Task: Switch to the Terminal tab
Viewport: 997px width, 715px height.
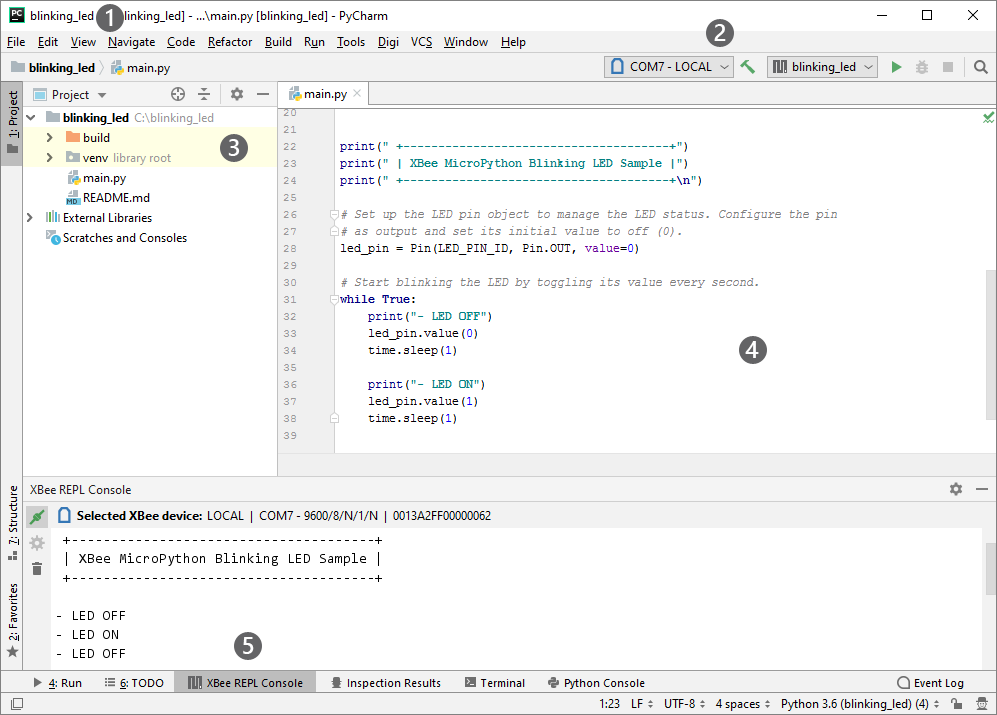Action: [495, 683]
